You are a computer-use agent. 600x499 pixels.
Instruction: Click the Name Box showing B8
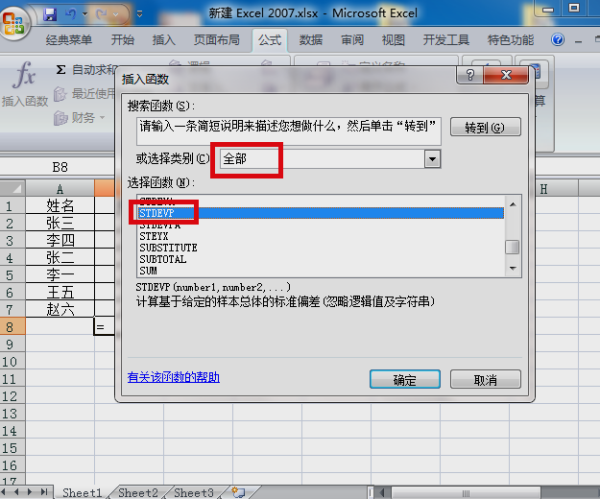pos(60,167)
